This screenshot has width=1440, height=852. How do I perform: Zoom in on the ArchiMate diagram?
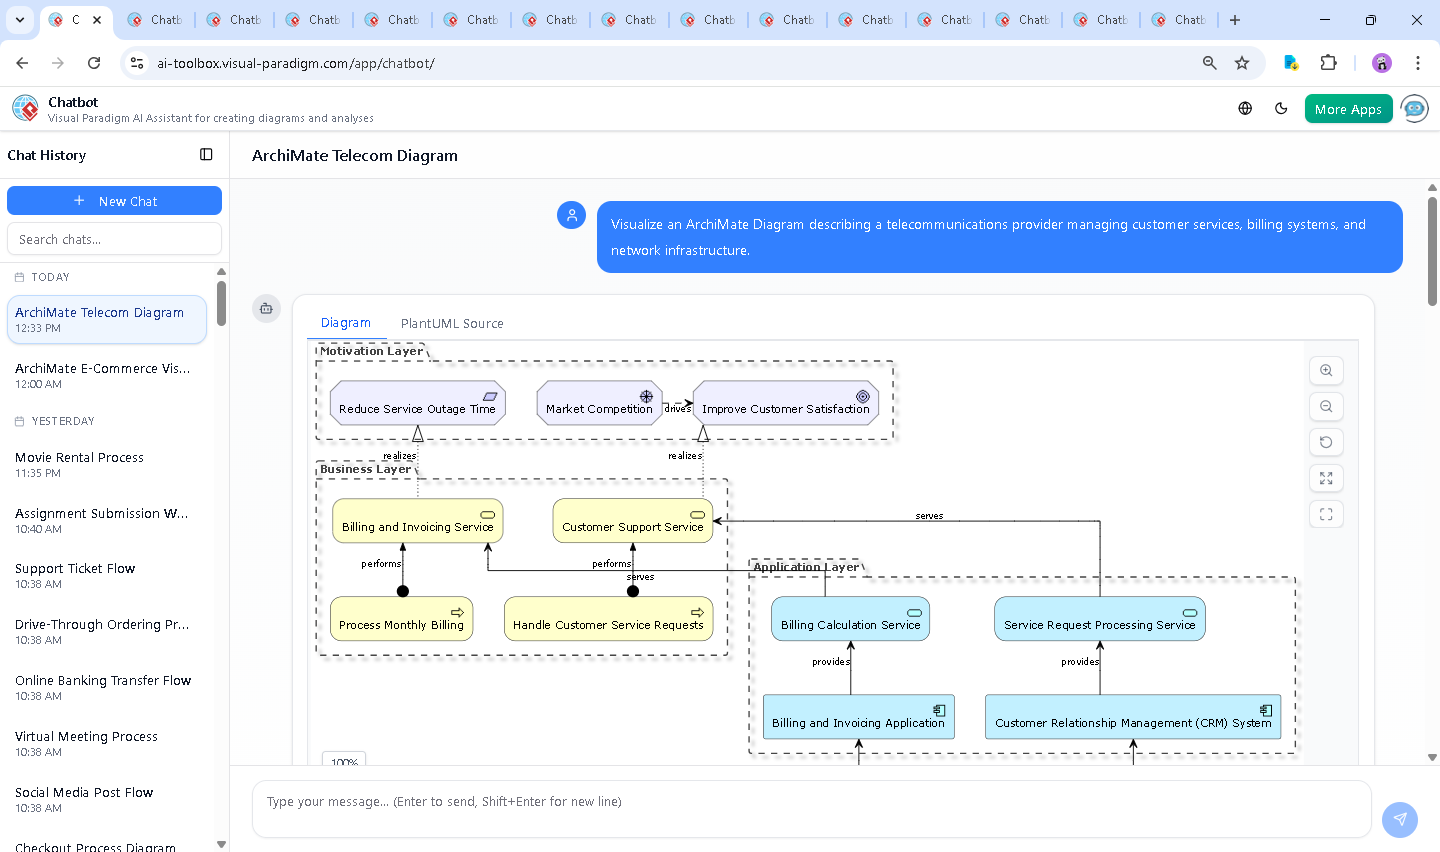1326,370
